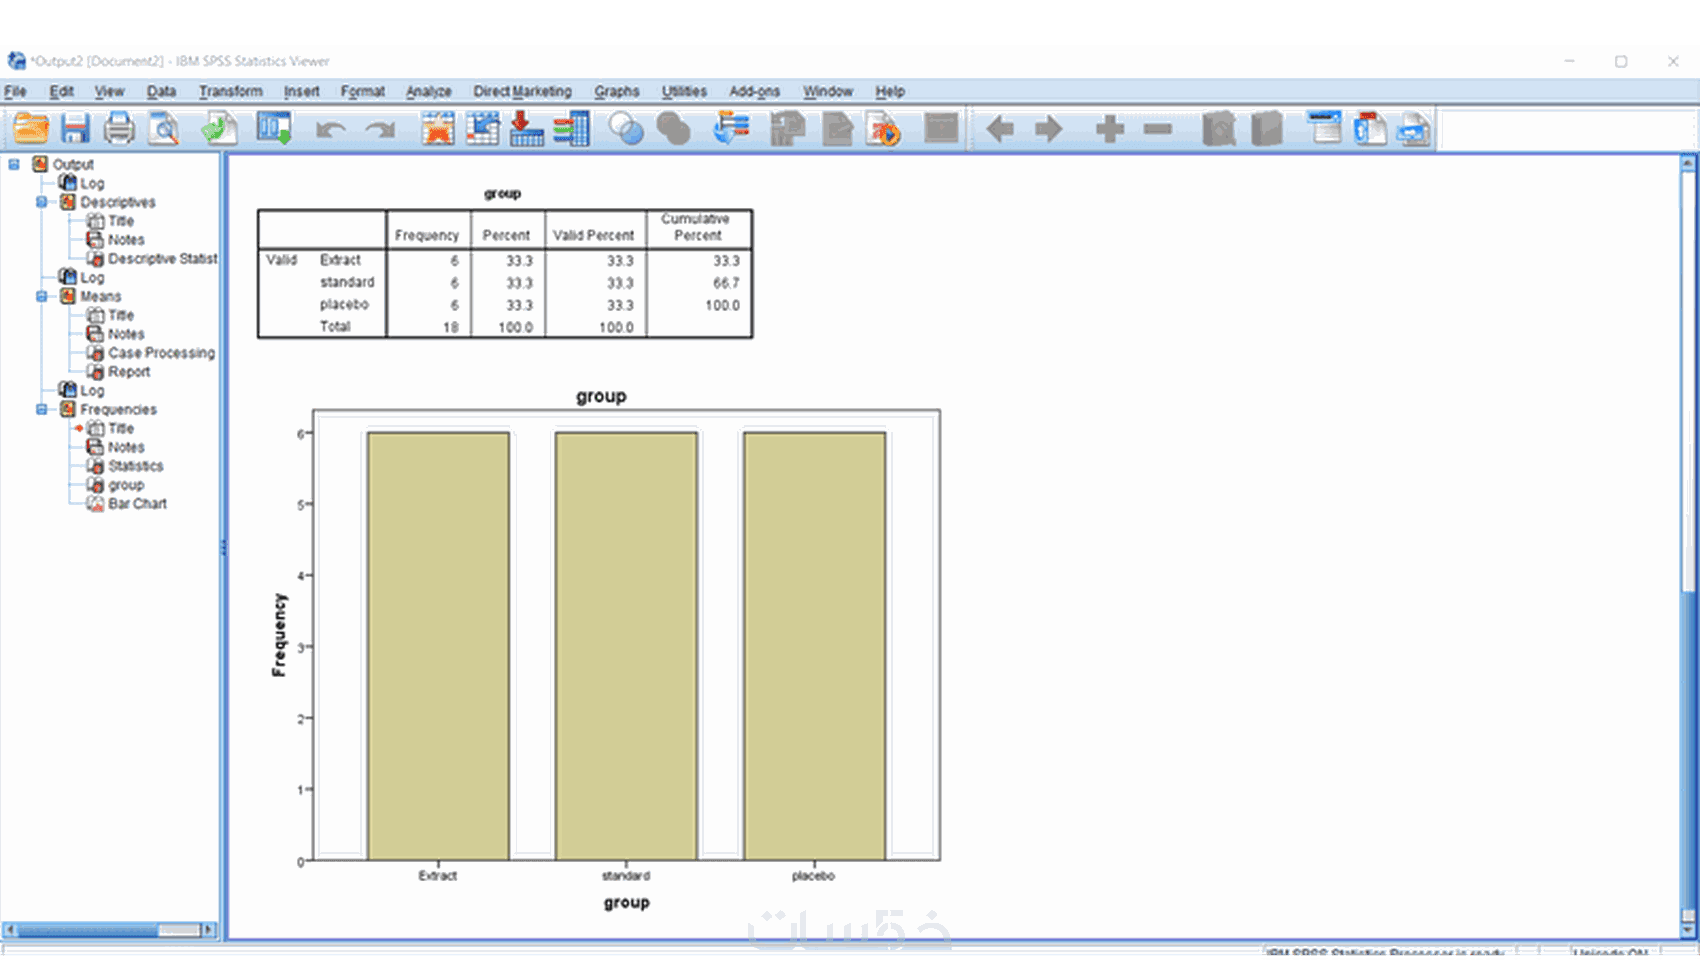Click the viewer vertical scrollbar up arrow

pos(1688,162)
